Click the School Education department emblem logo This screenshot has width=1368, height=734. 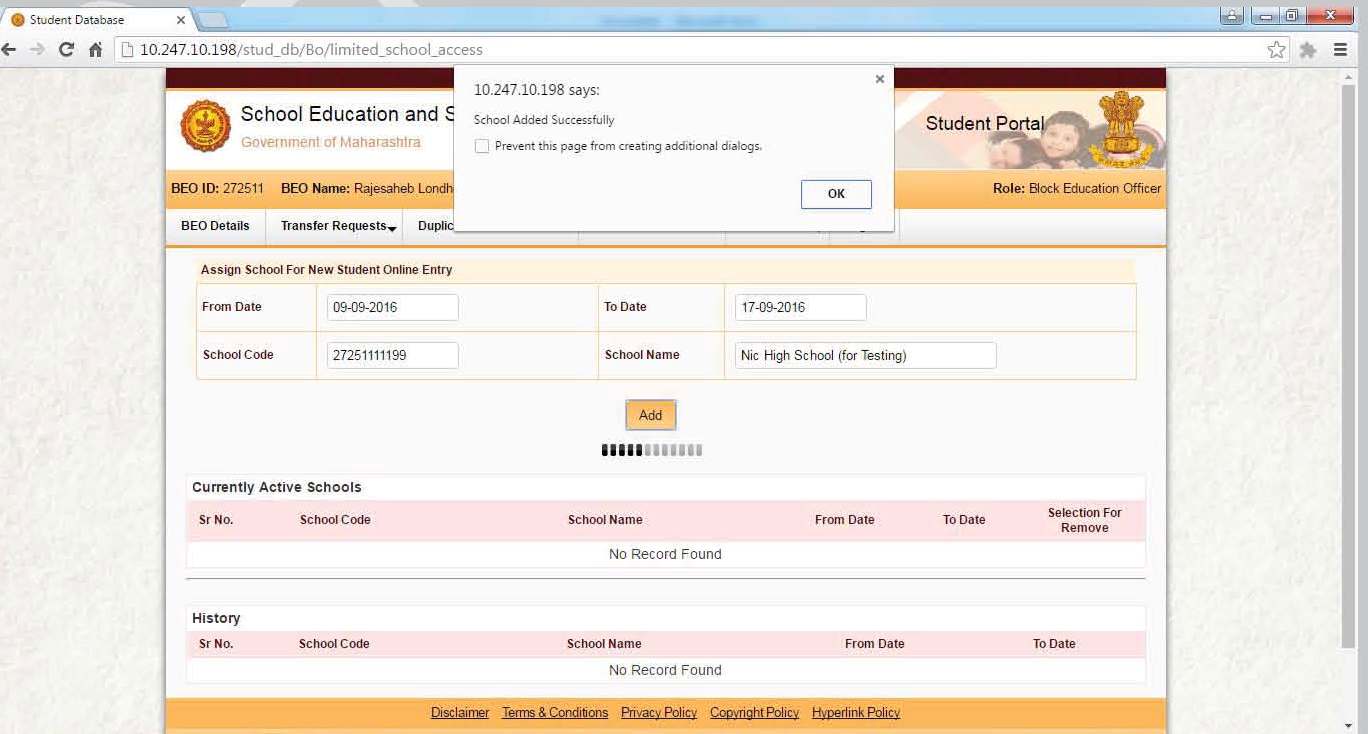(x=204, y=127)
